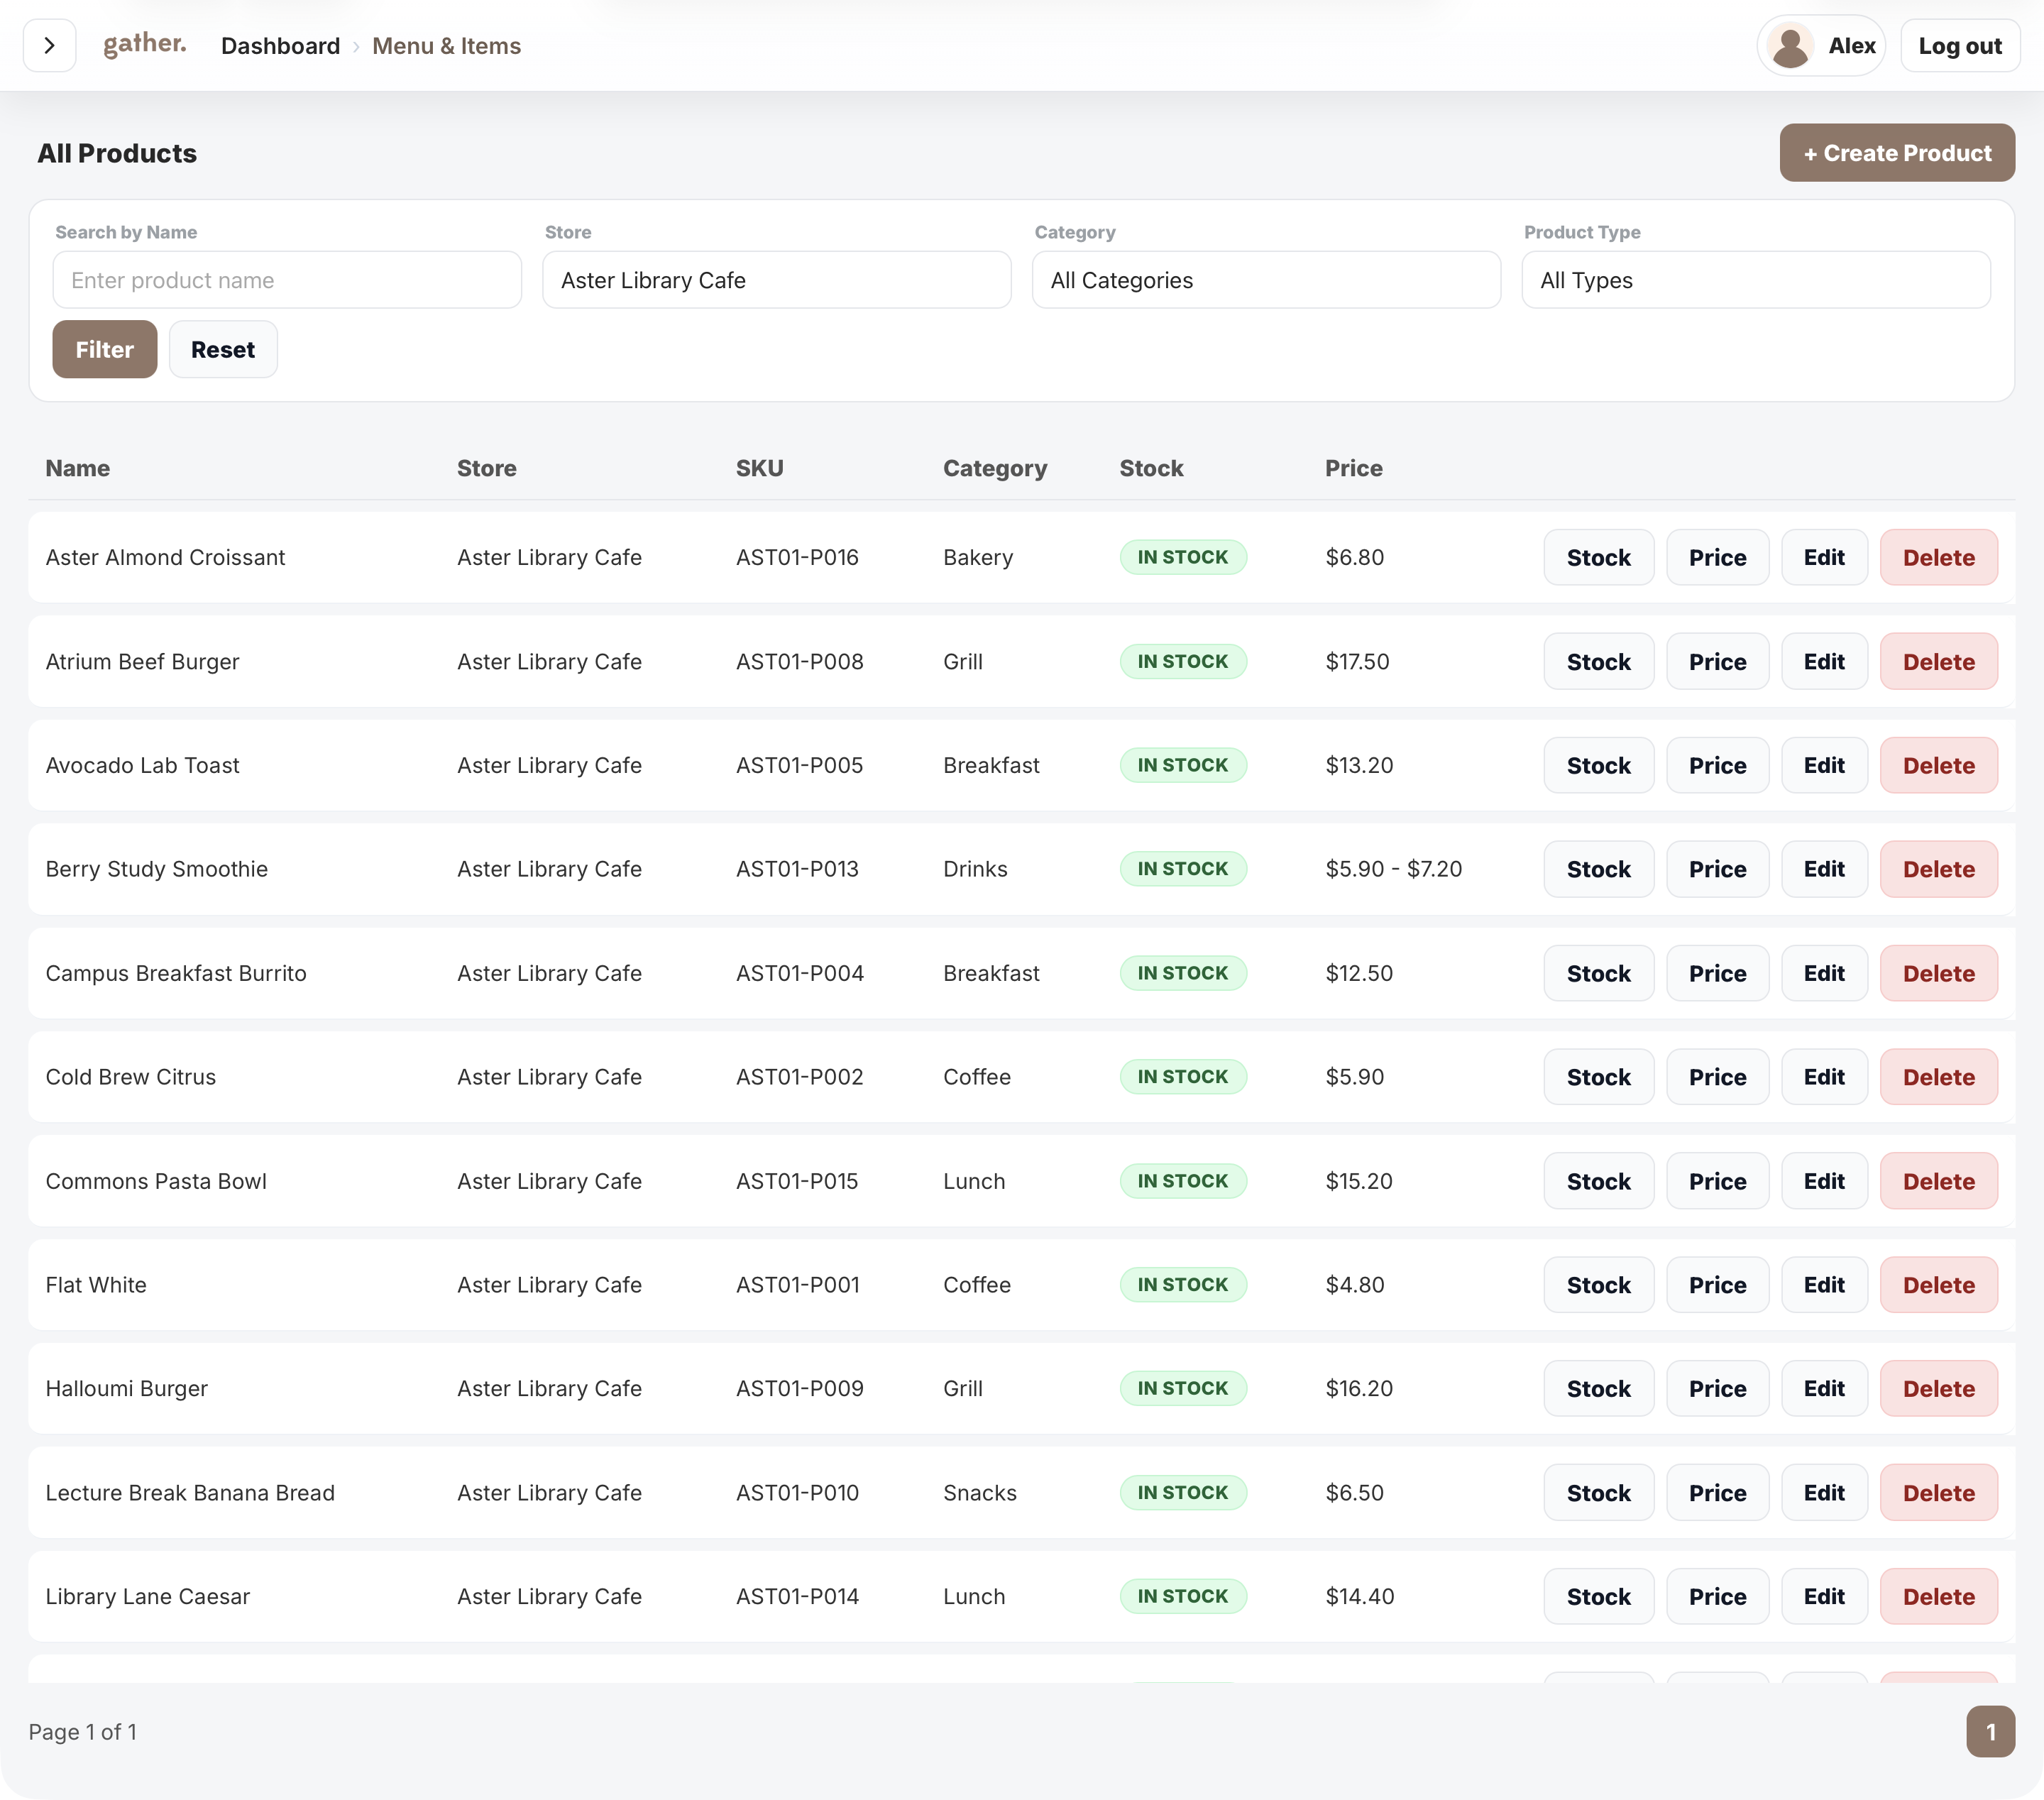Screen dimensions: 2044x1800
Task: Edit Commons Pasta Bowl
Action: (1824, 1182)
